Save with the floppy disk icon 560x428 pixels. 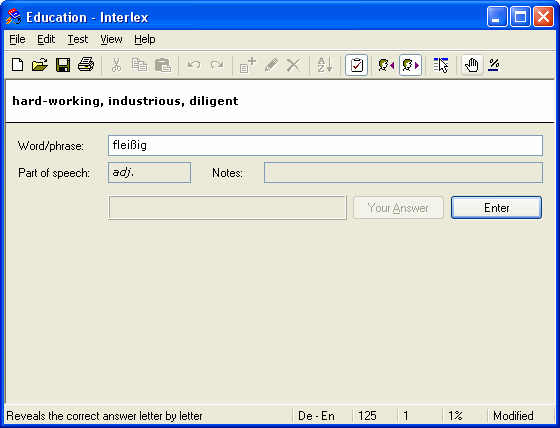[x=63, y=65]
